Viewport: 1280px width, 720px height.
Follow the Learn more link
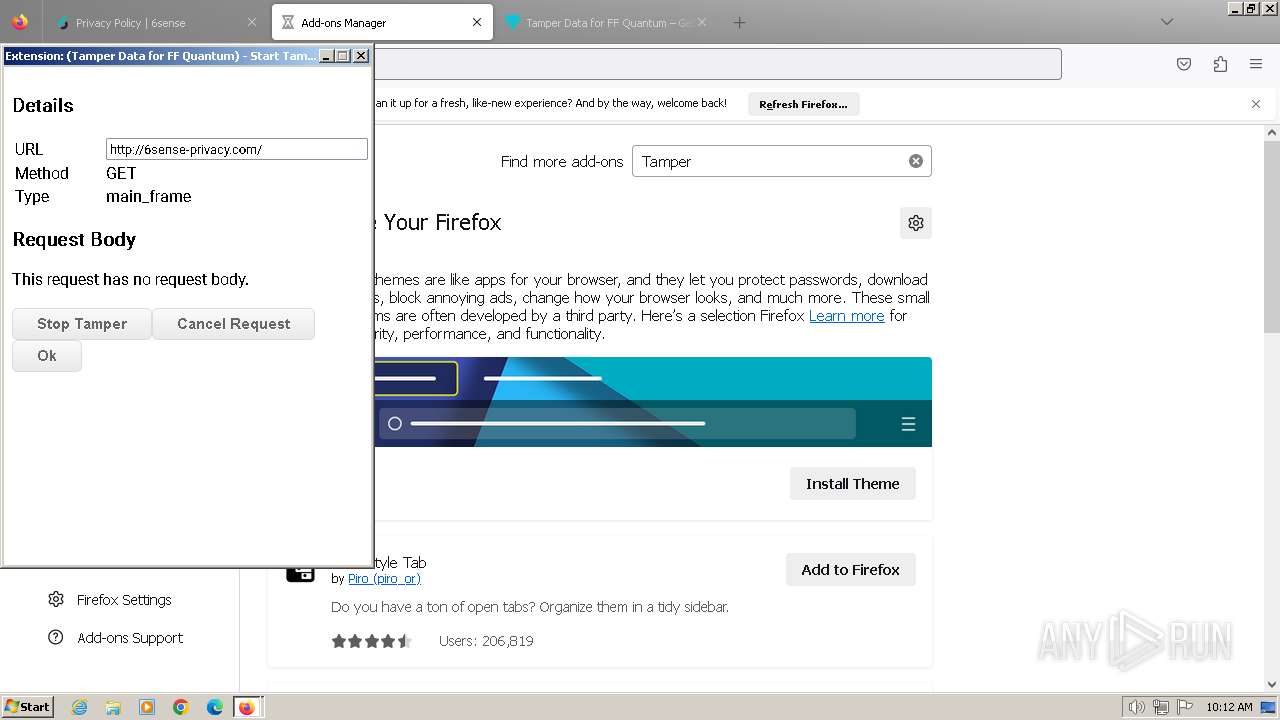tap(847, 315)
